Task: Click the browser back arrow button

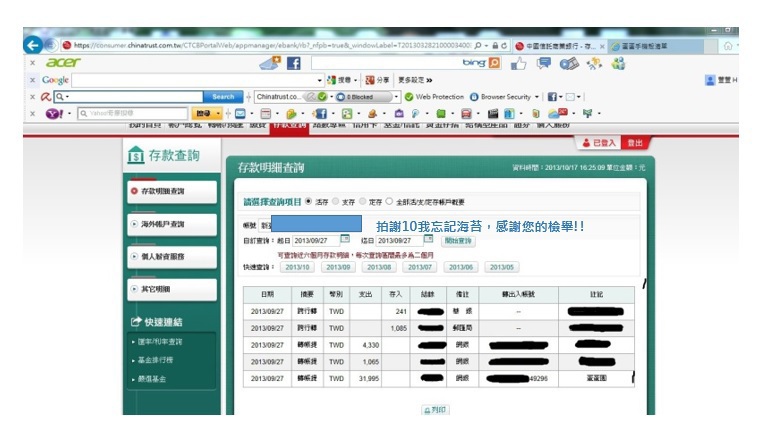Action: tap(33, 45)
